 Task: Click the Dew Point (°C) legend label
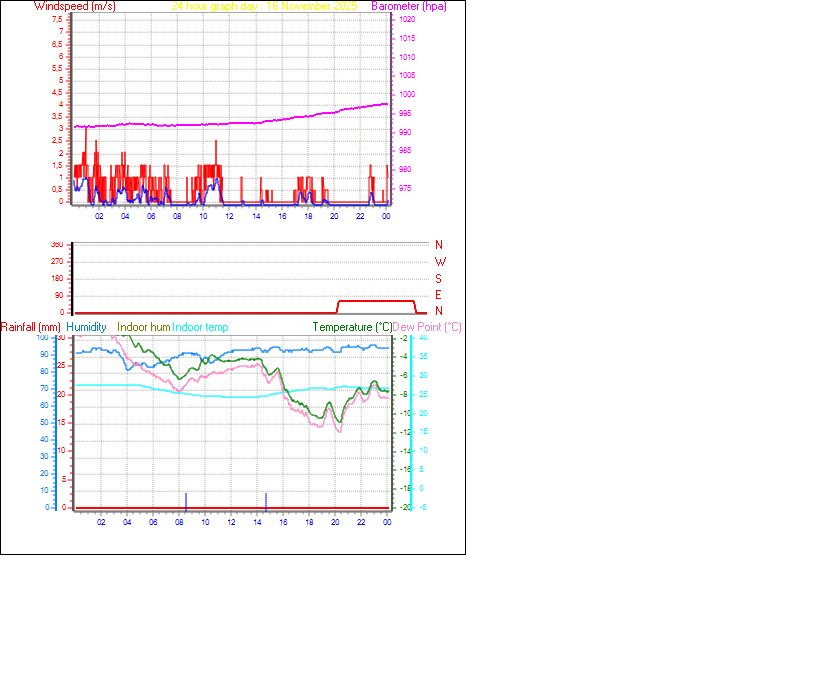click(x=429, y=327)
